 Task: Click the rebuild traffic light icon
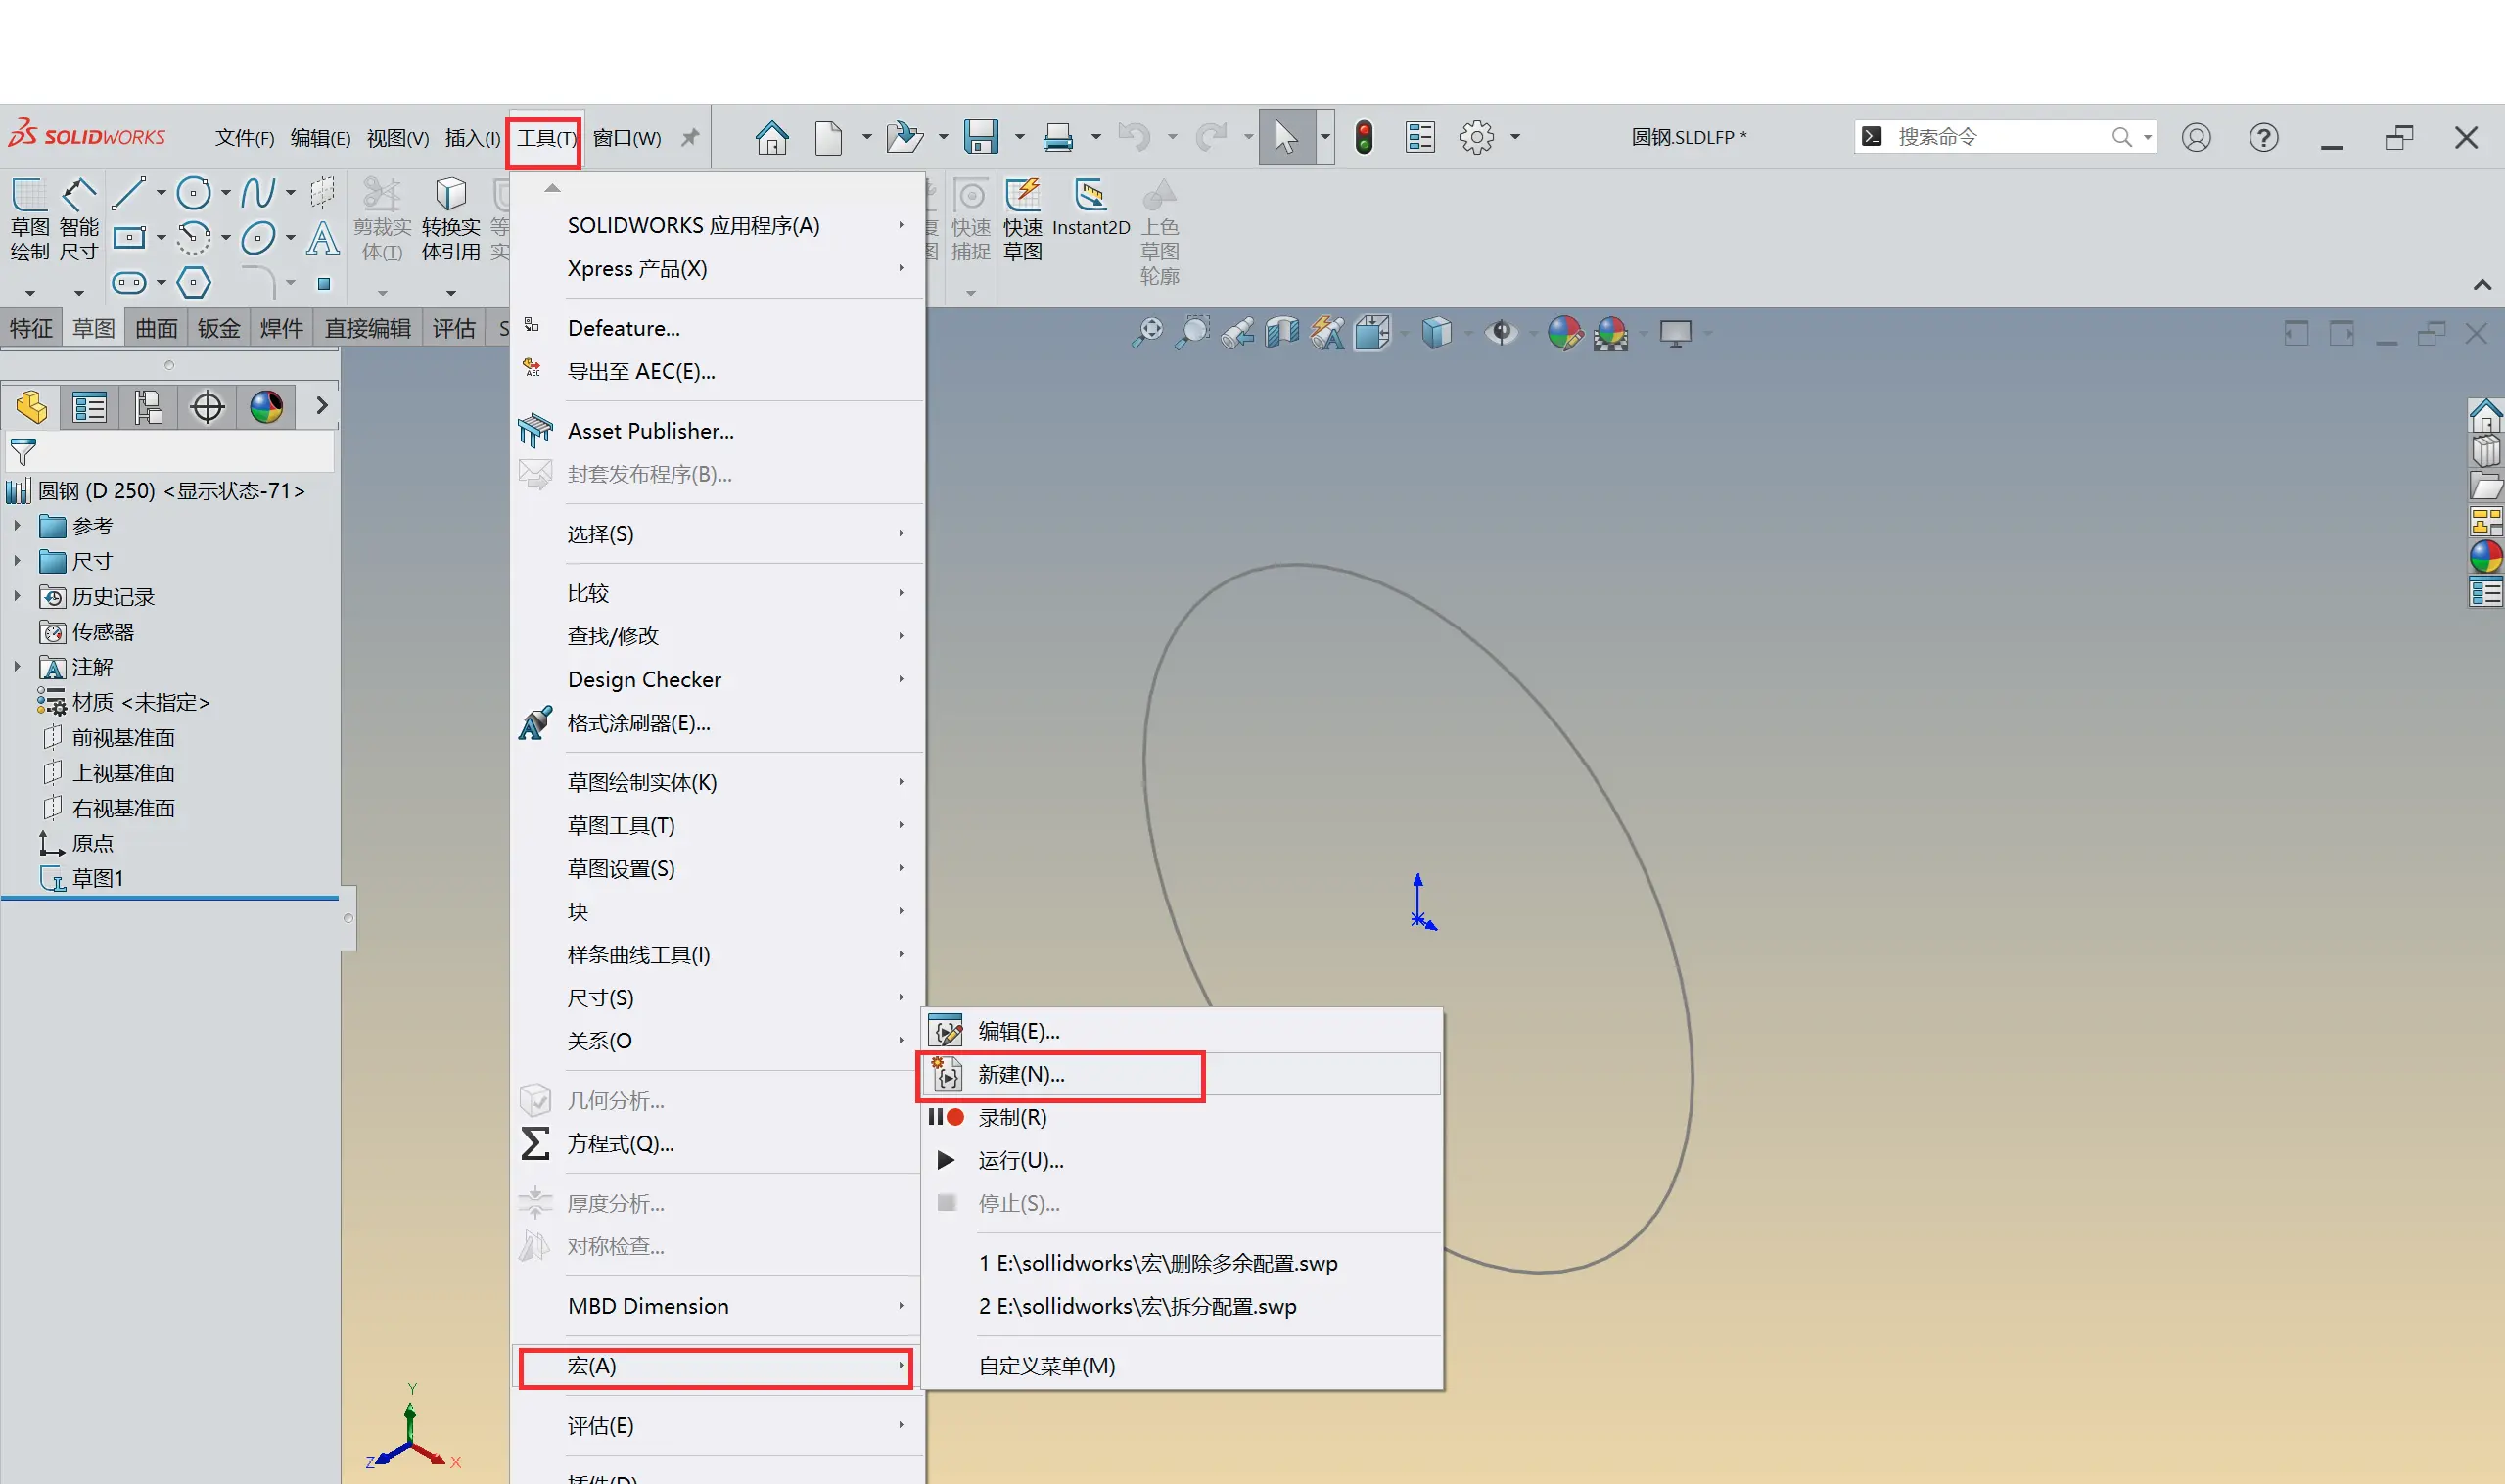(1363, 137)
